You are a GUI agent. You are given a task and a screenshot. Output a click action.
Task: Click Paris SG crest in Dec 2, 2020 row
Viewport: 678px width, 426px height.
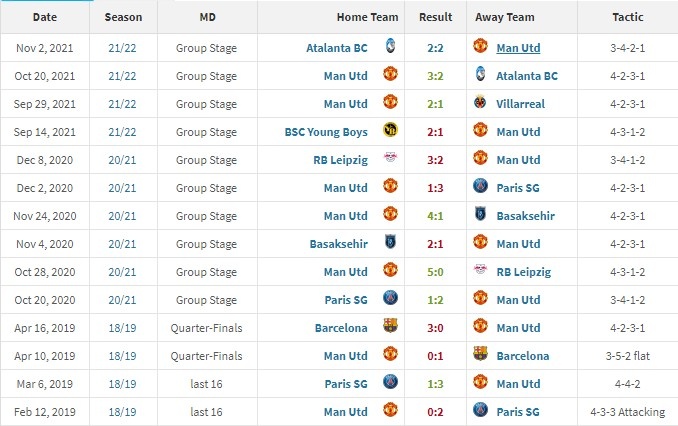pos(480,186)
